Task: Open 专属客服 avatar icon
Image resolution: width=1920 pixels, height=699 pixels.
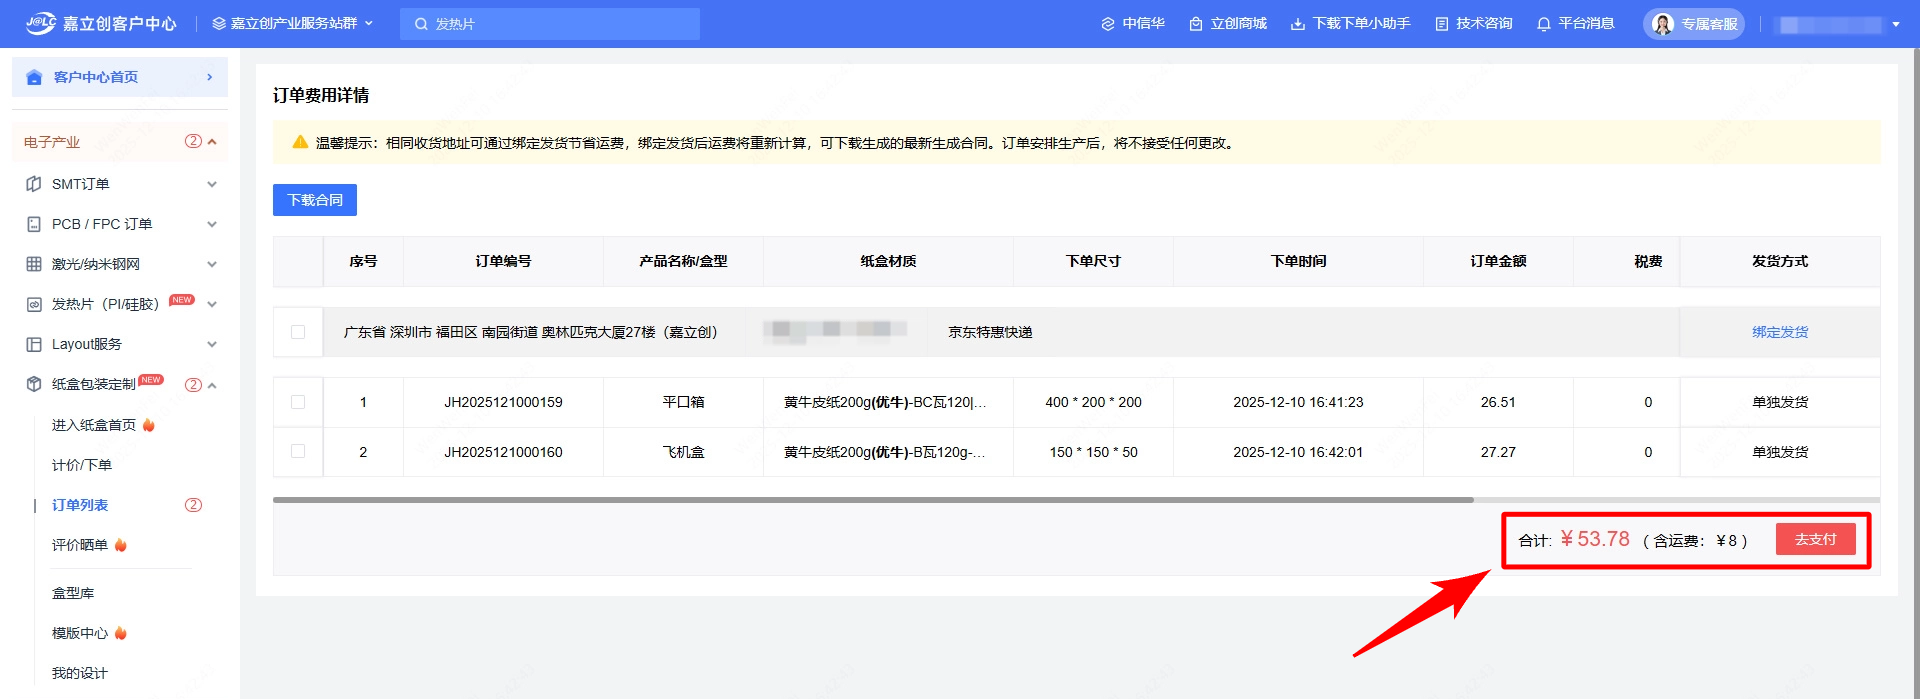Action: [x=1662, y=24]
